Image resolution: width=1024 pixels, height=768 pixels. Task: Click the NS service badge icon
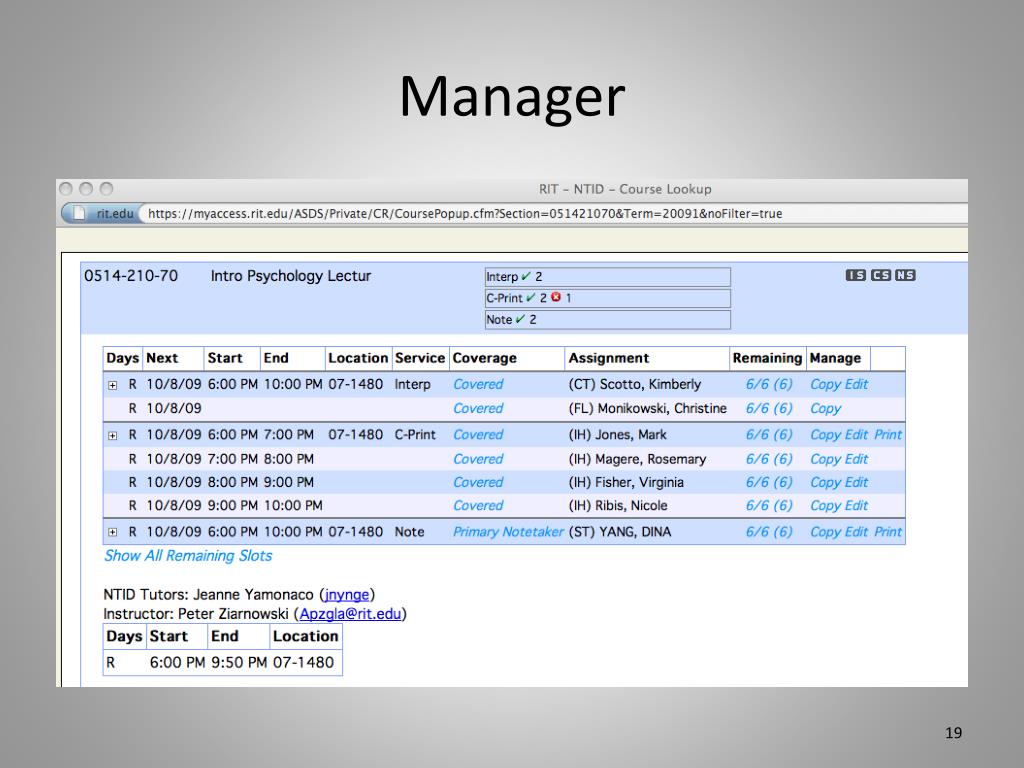click(x=905, y=275)
